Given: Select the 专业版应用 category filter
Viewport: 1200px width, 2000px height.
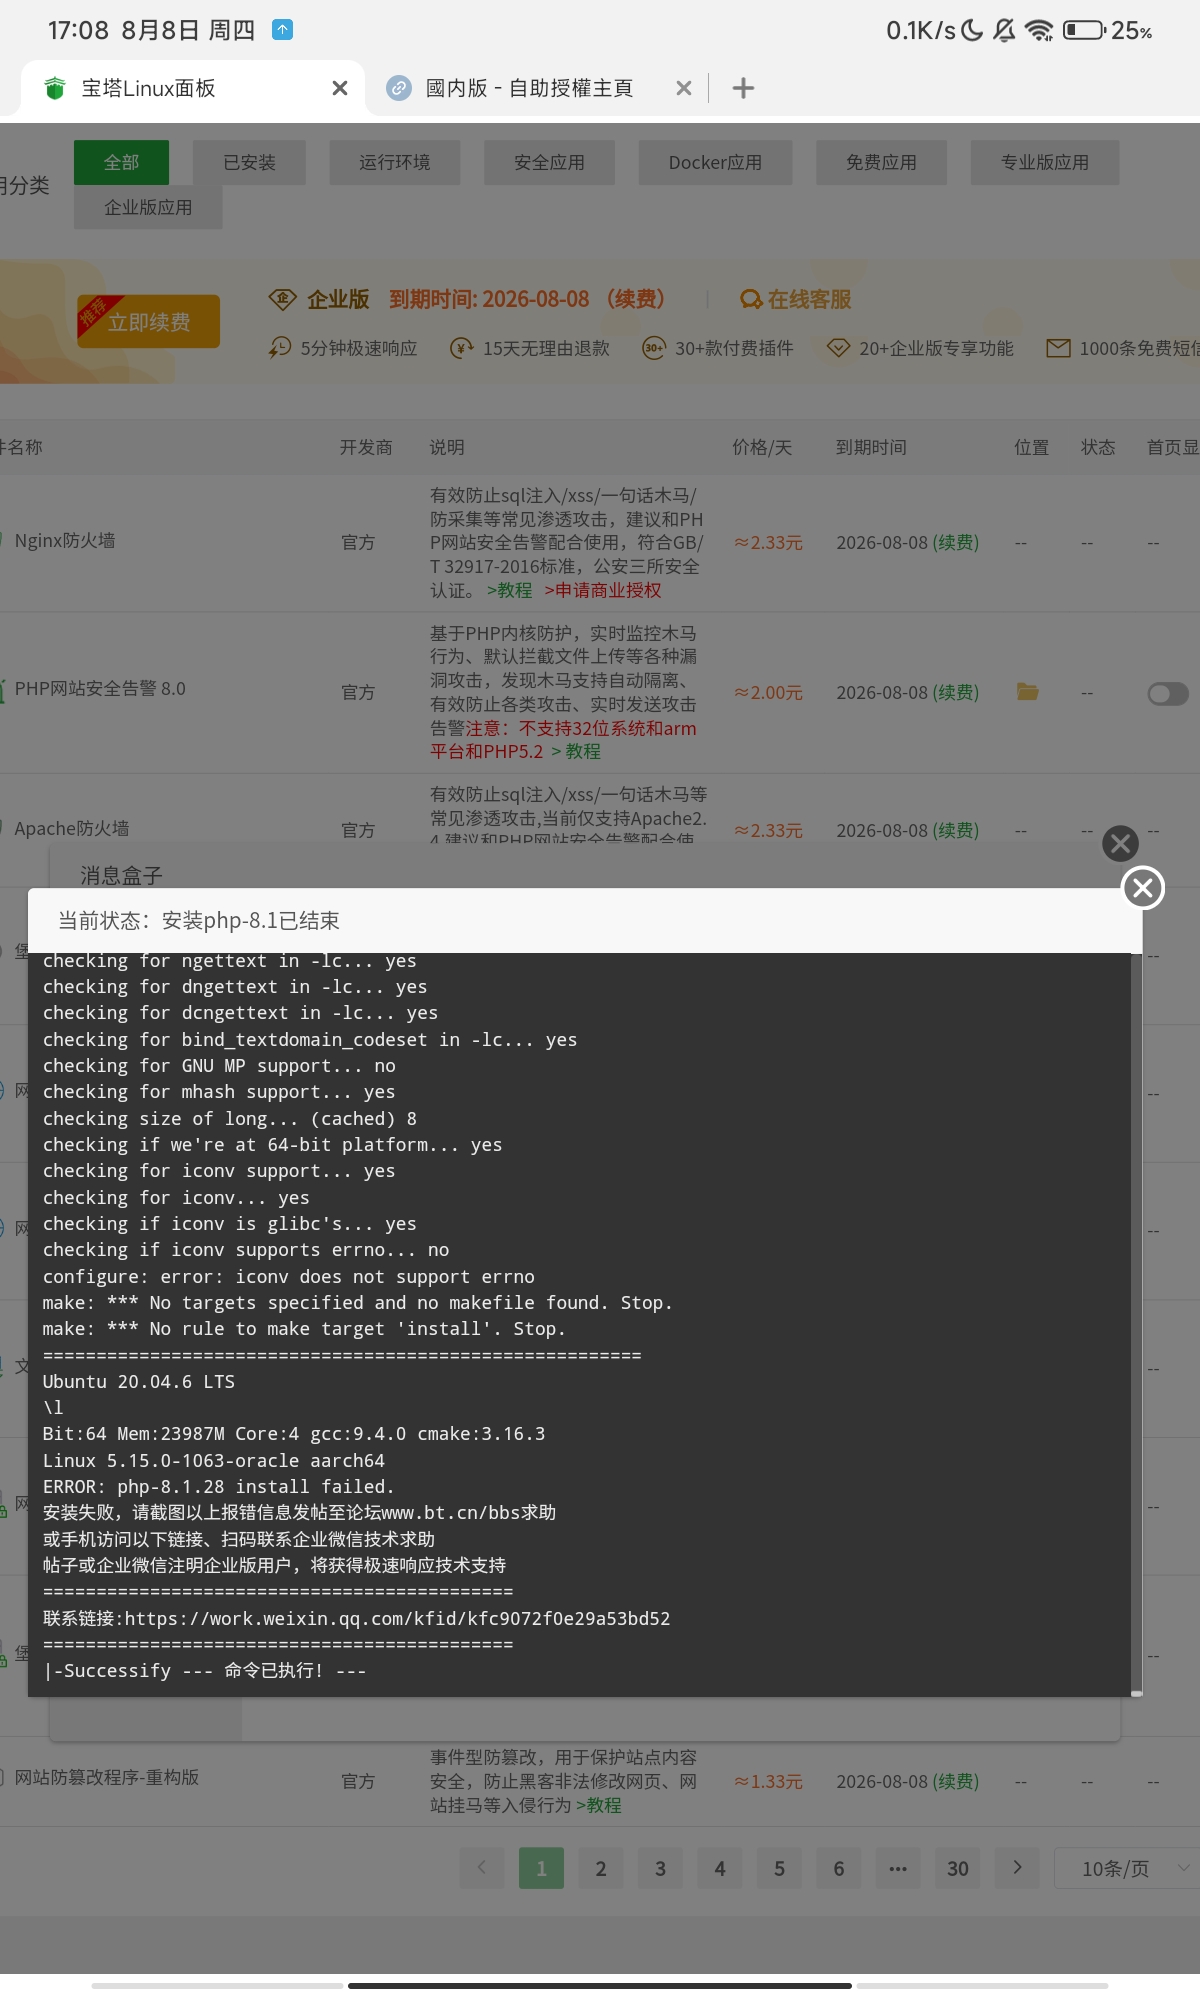Looking at the screenshot, I should 1045,162.
